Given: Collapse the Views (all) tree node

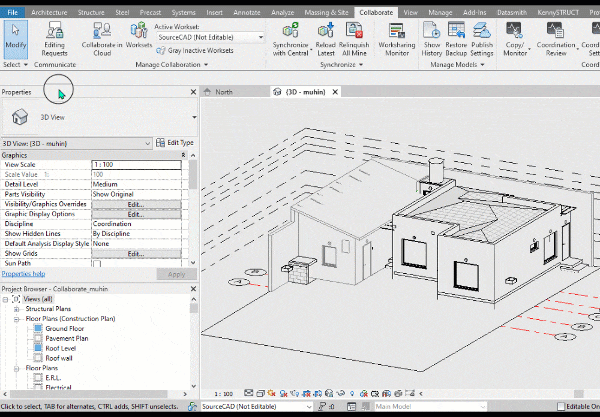Looking at the screenshot, I should [x=5, y=299].
